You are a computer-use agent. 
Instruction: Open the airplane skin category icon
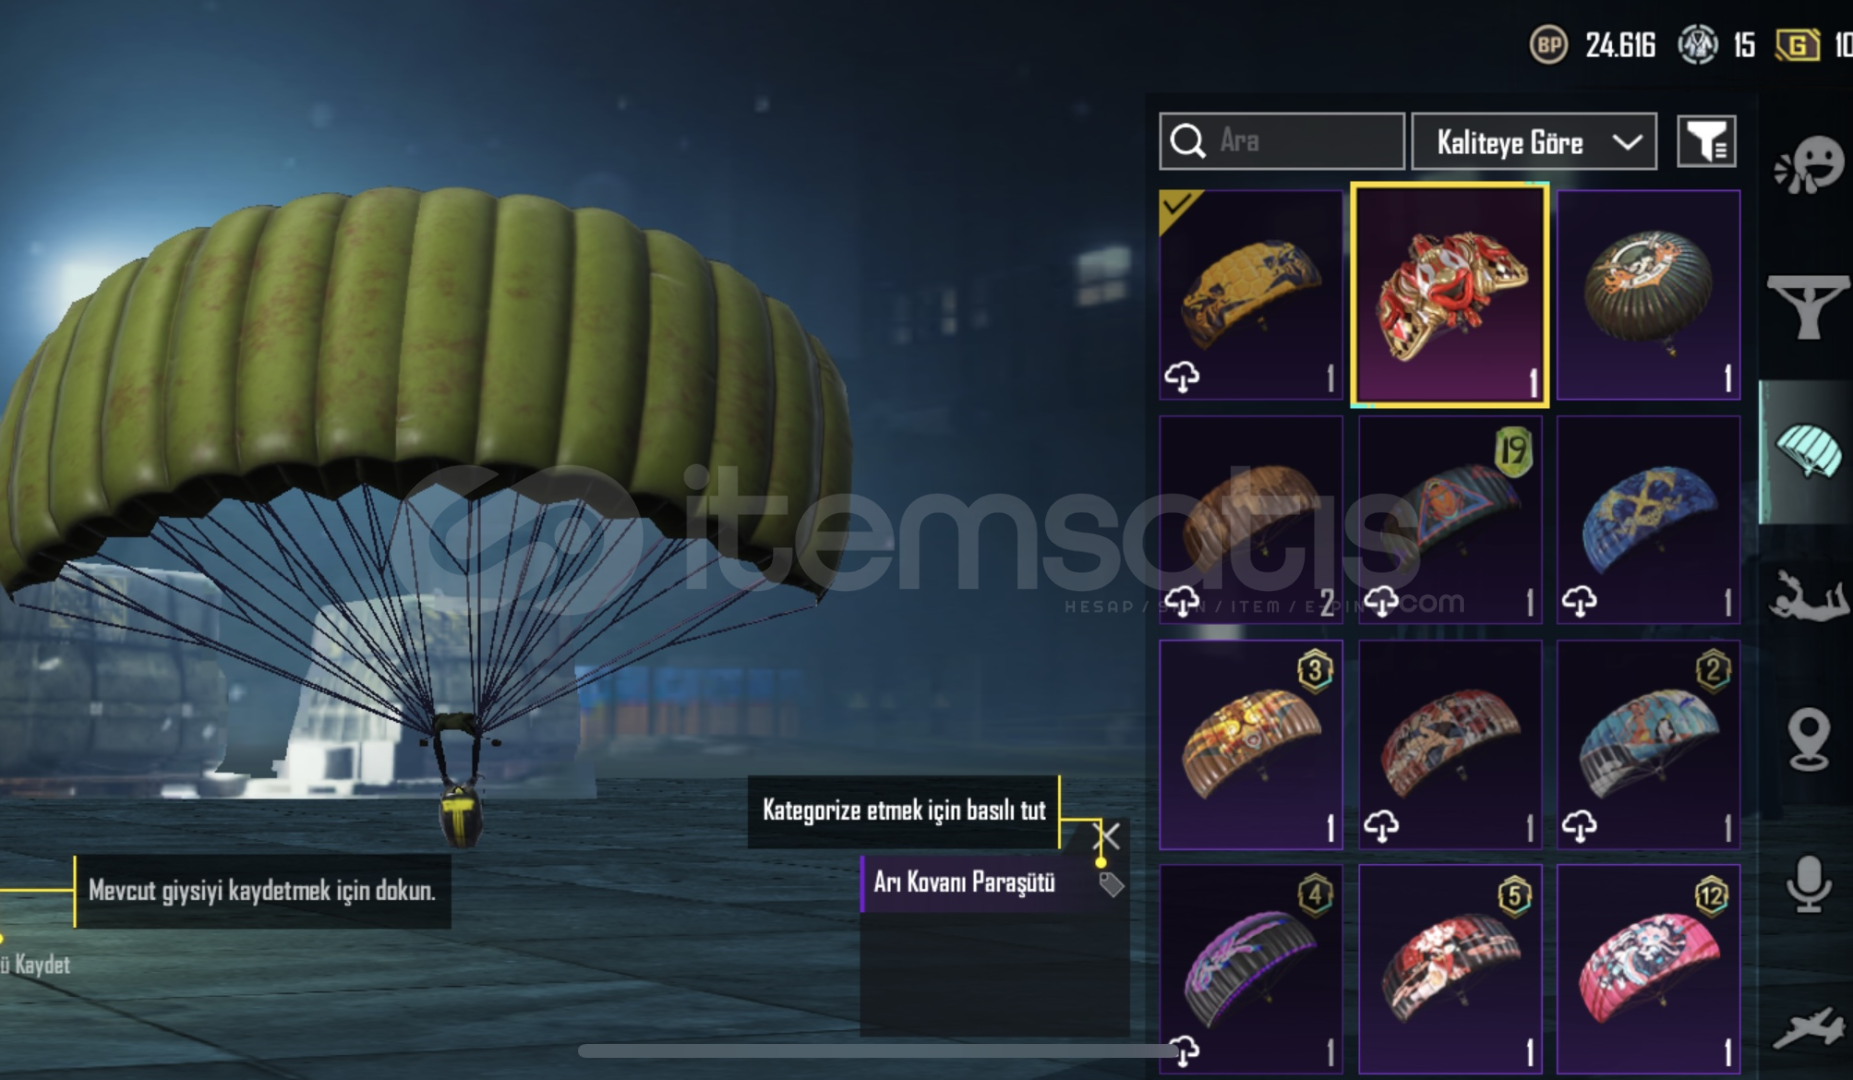[x=1808, y=1028]
